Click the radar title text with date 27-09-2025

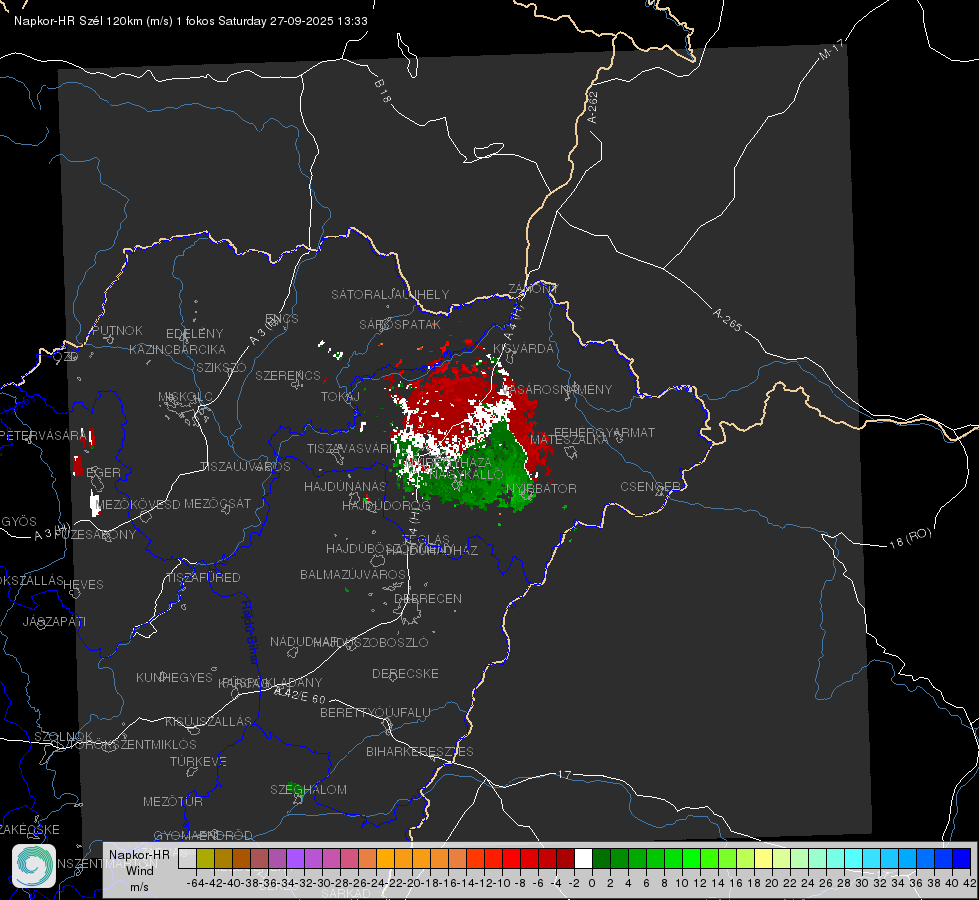click(190, 21)
